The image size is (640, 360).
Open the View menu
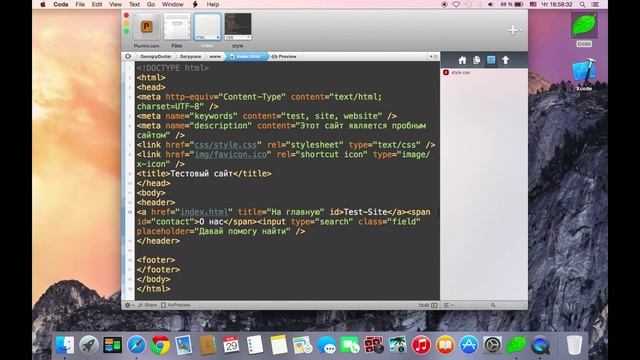tap(116, 4)
